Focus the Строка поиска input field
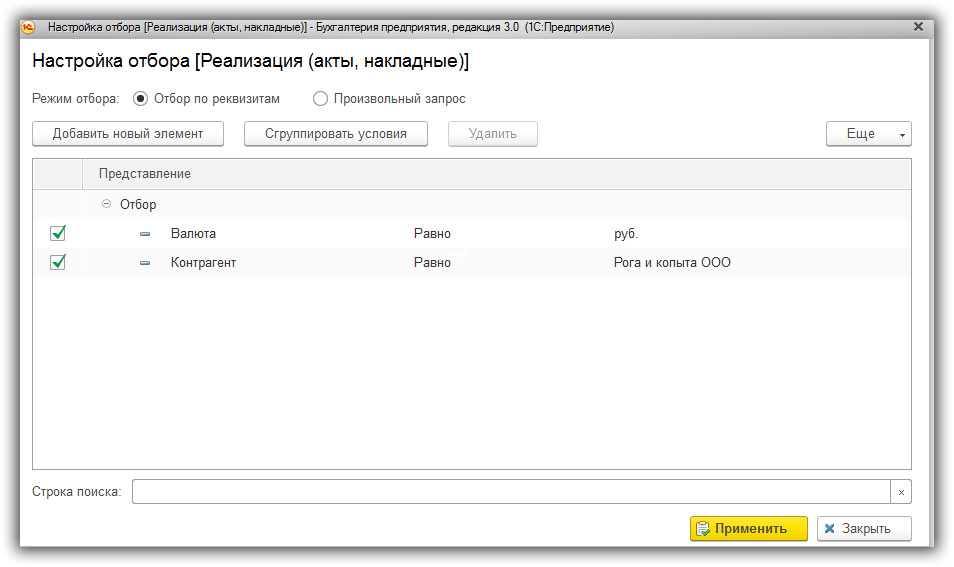Image resolution: width=954 pixels, height=567 pixels. tap(510, 492)
